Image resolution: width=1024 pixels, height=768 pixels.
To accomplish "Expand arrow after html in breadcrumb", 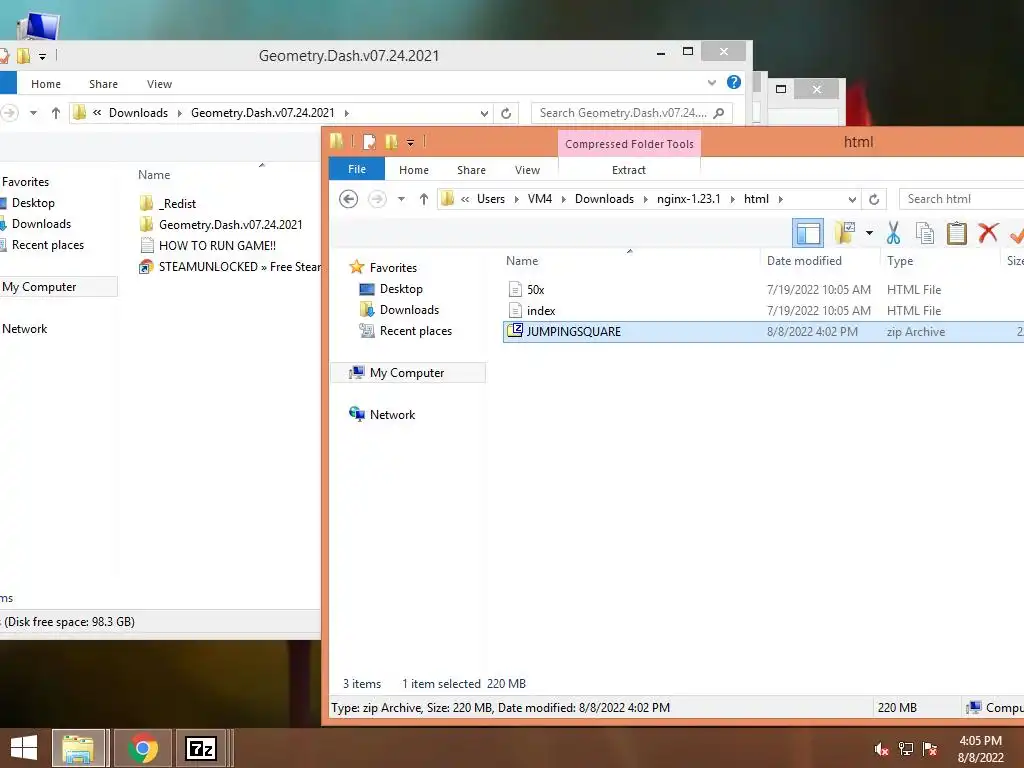I will tap(780, 199).
